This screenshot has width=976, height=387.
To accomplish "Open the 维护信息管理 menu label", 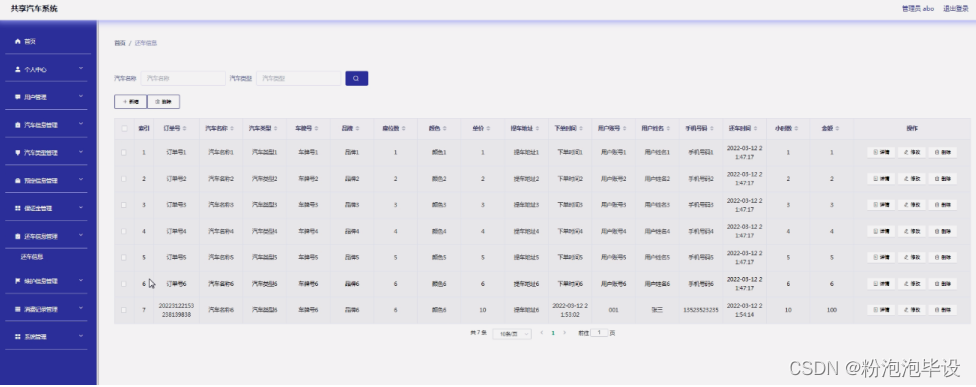I will click(40, 281).
